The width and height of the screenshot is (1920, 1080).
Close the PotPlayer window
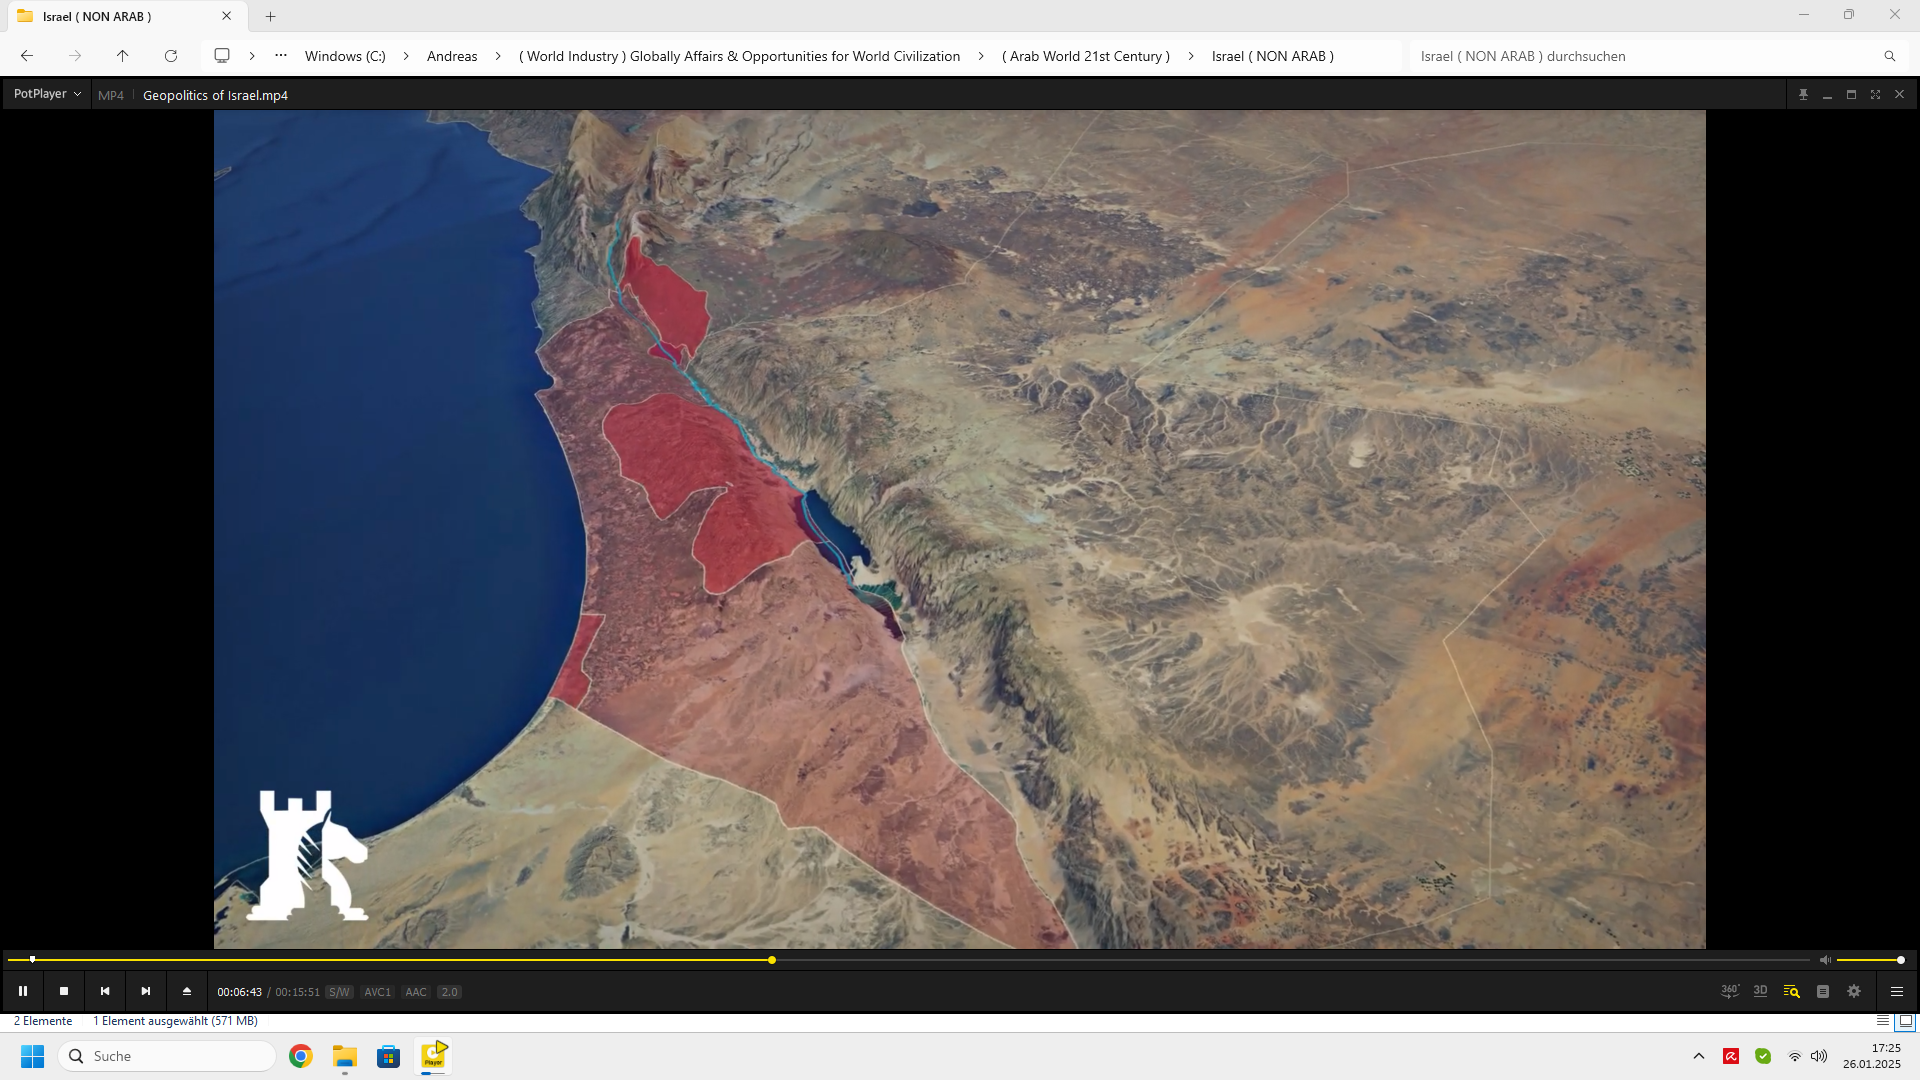(1899, 95)
